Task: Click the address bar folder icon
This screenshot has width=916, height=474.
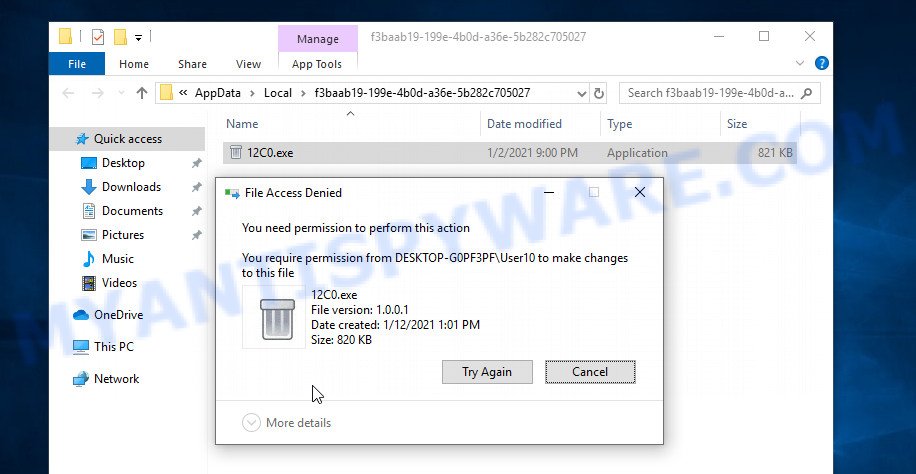Action: click(x=166, y=93)
